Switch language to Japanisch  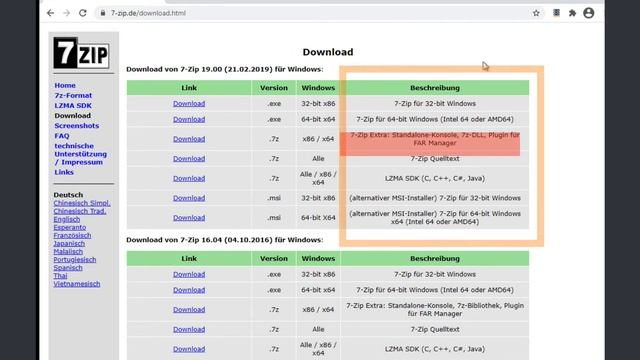69,244
